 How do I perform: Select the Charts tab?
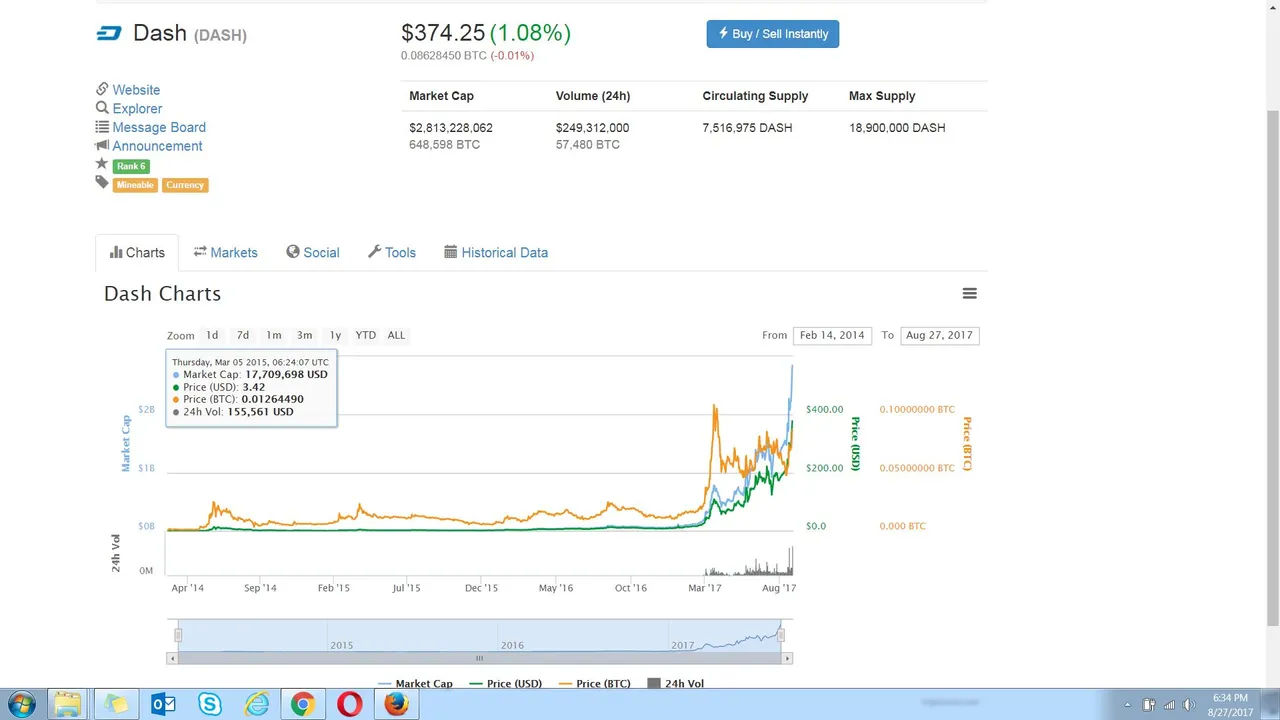click(137, 252)
